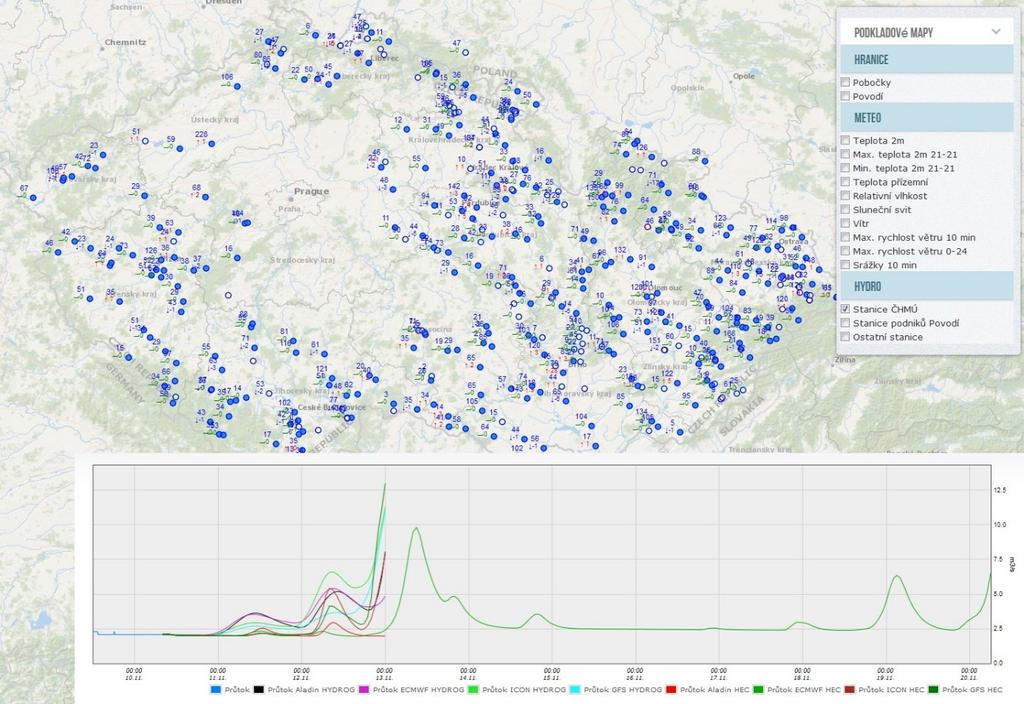Toggle Průtok ICON HYDROG series label
The height and width of the screenshot is (704, 1024).
[x=524, y=690]
